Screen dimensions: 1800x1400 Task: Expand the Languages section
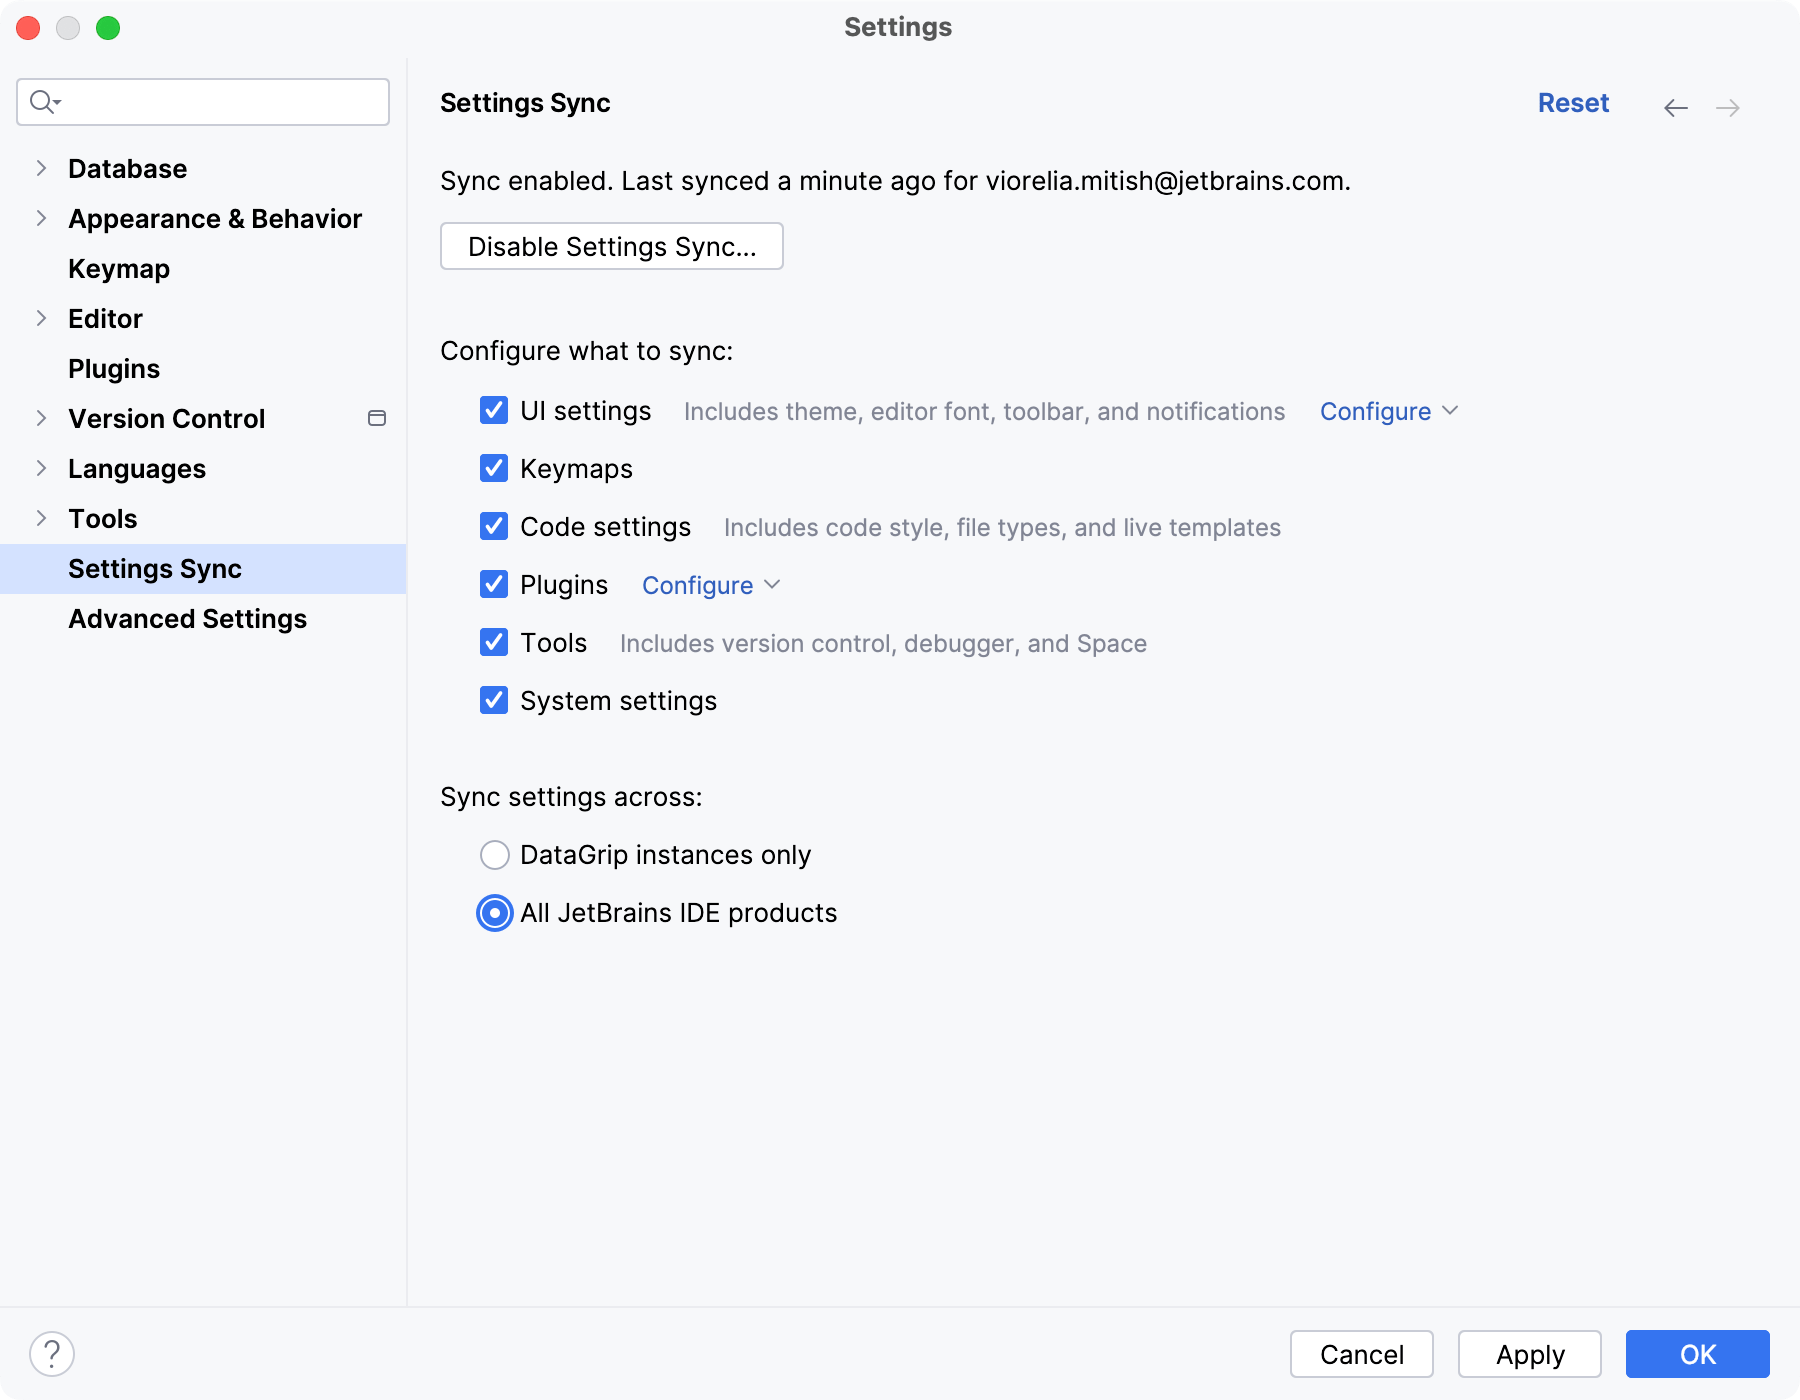click(x=41, y=468)
